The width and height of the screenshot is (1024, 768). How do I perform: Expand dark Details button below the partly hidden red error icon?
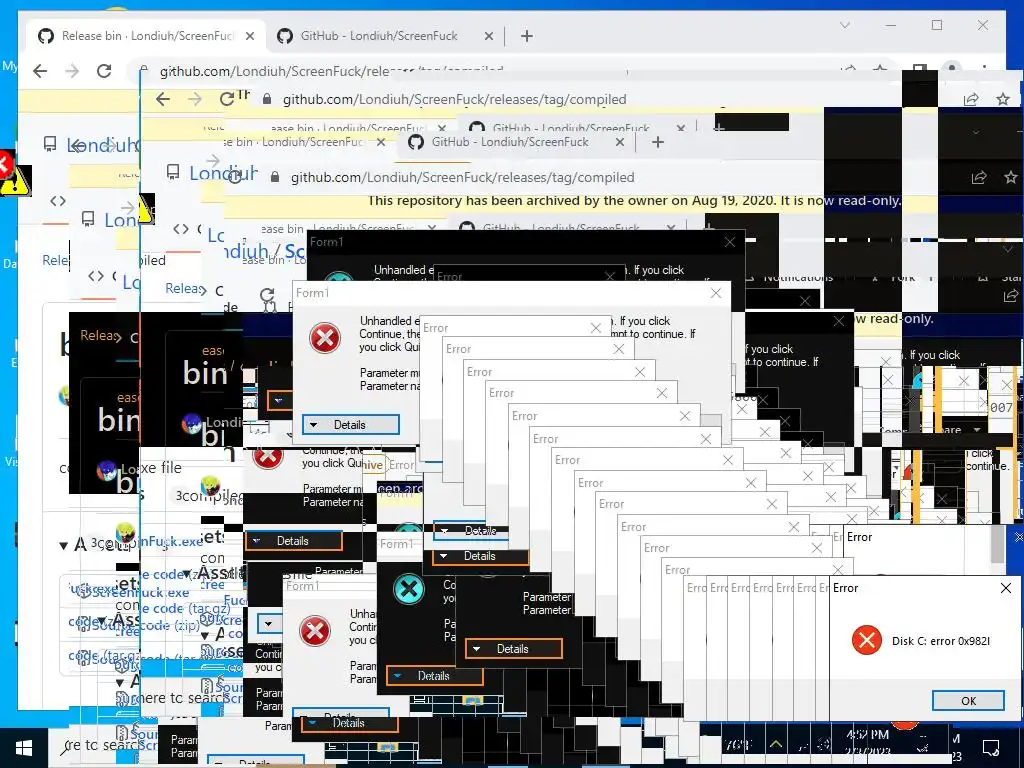(x=293, y=541)
